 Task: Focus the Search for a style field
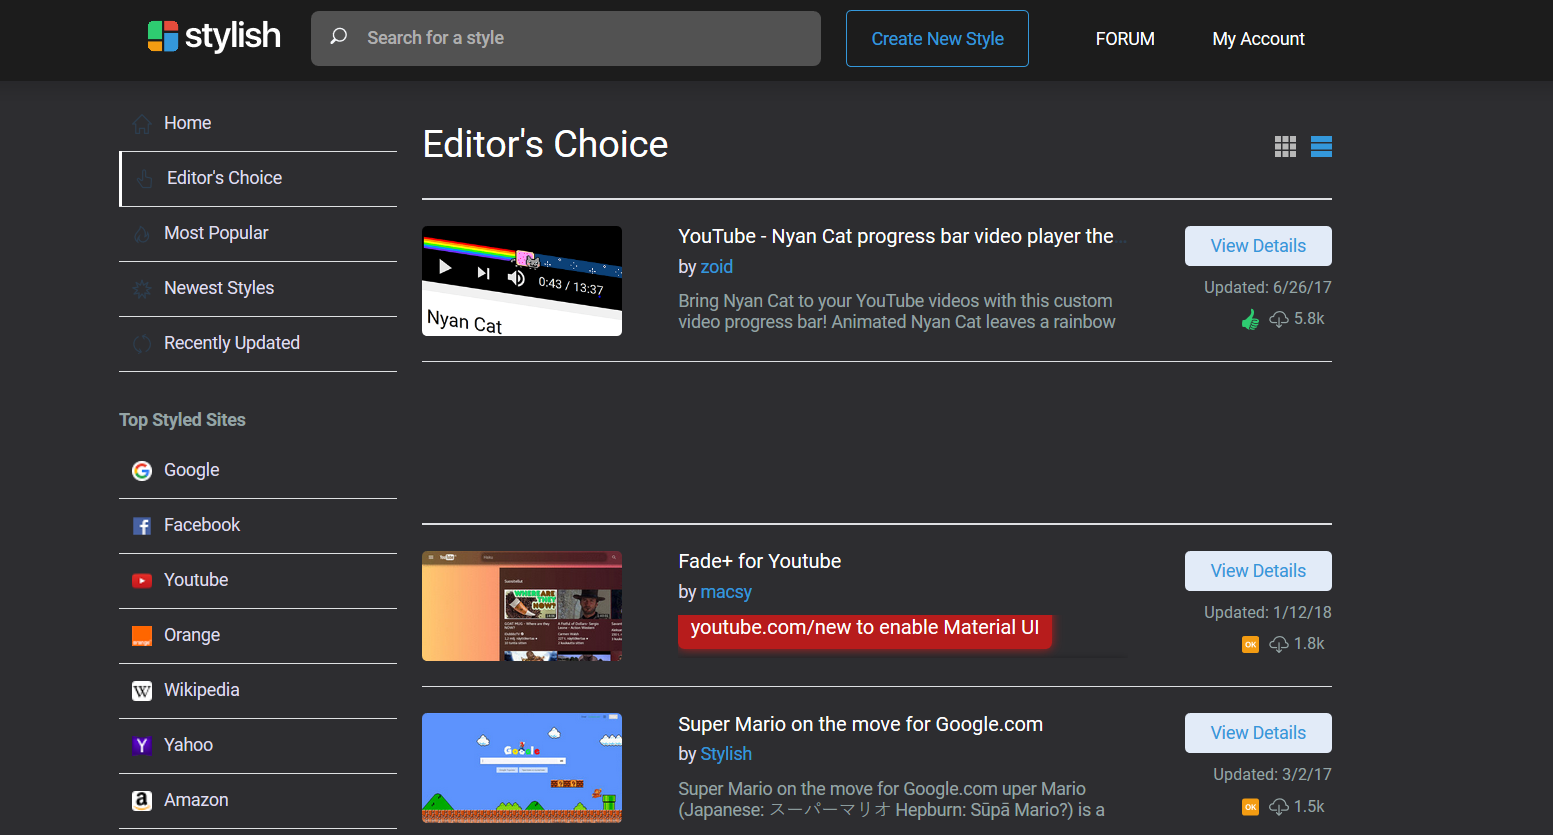566,38
